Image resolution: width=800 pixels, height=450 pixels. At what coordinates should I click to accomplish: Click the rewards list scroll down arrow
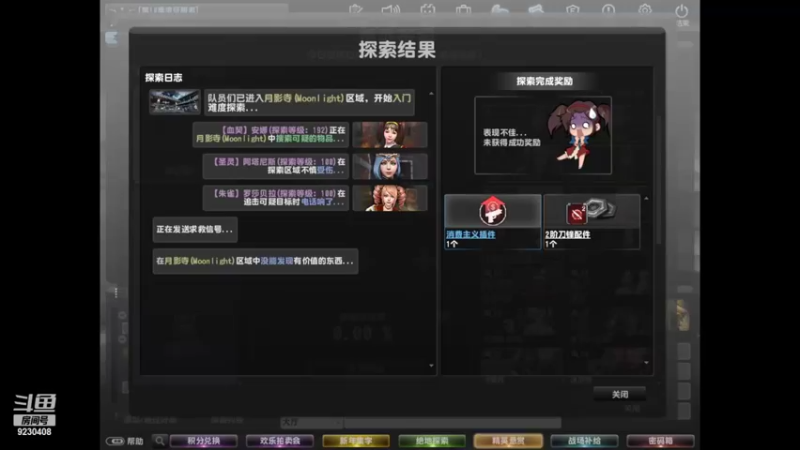coord(646,363)
